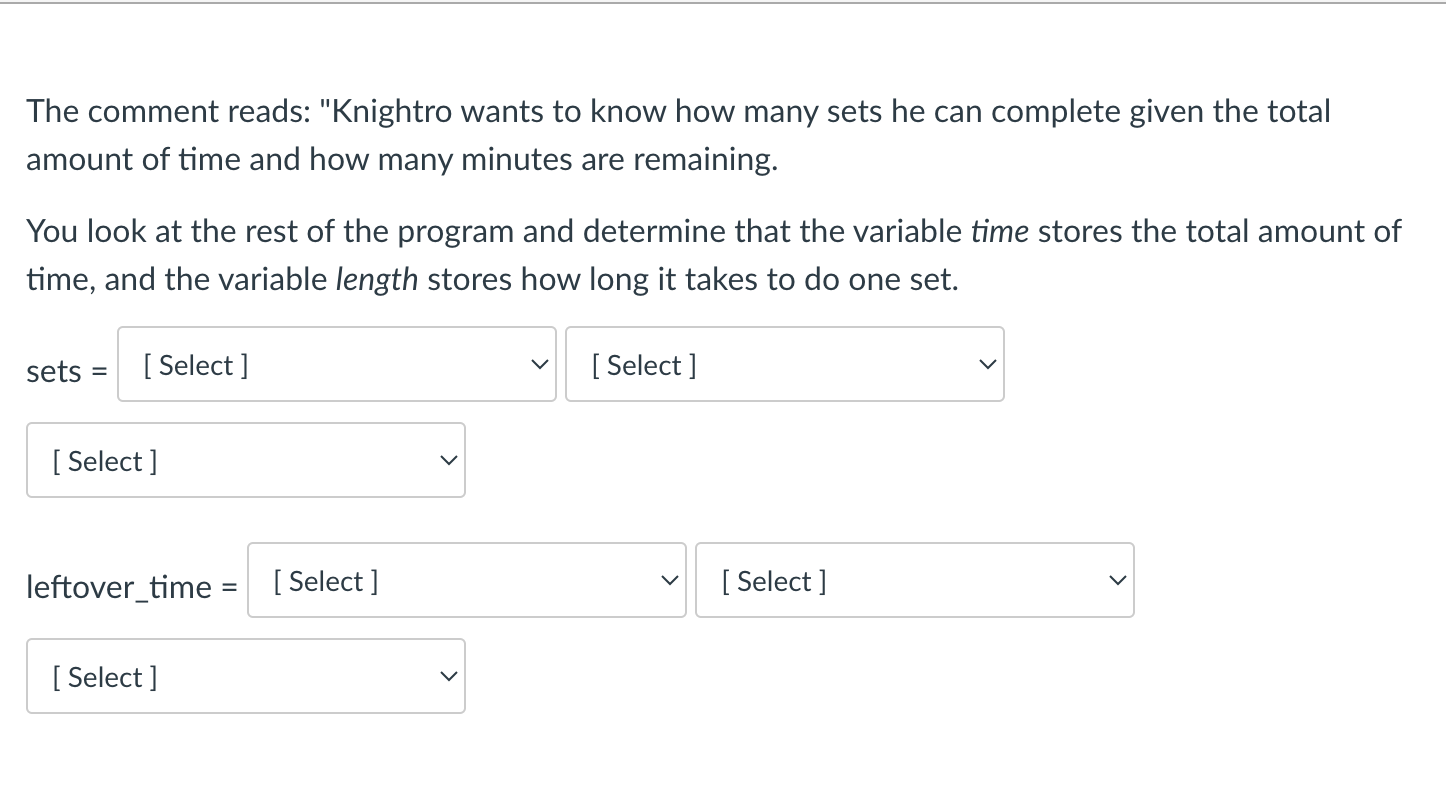Image resolution: width=1446 pixels, height=808 pixels.
Task: Click chevron of the dropdown under "sets ="
Action: point(449,461)
